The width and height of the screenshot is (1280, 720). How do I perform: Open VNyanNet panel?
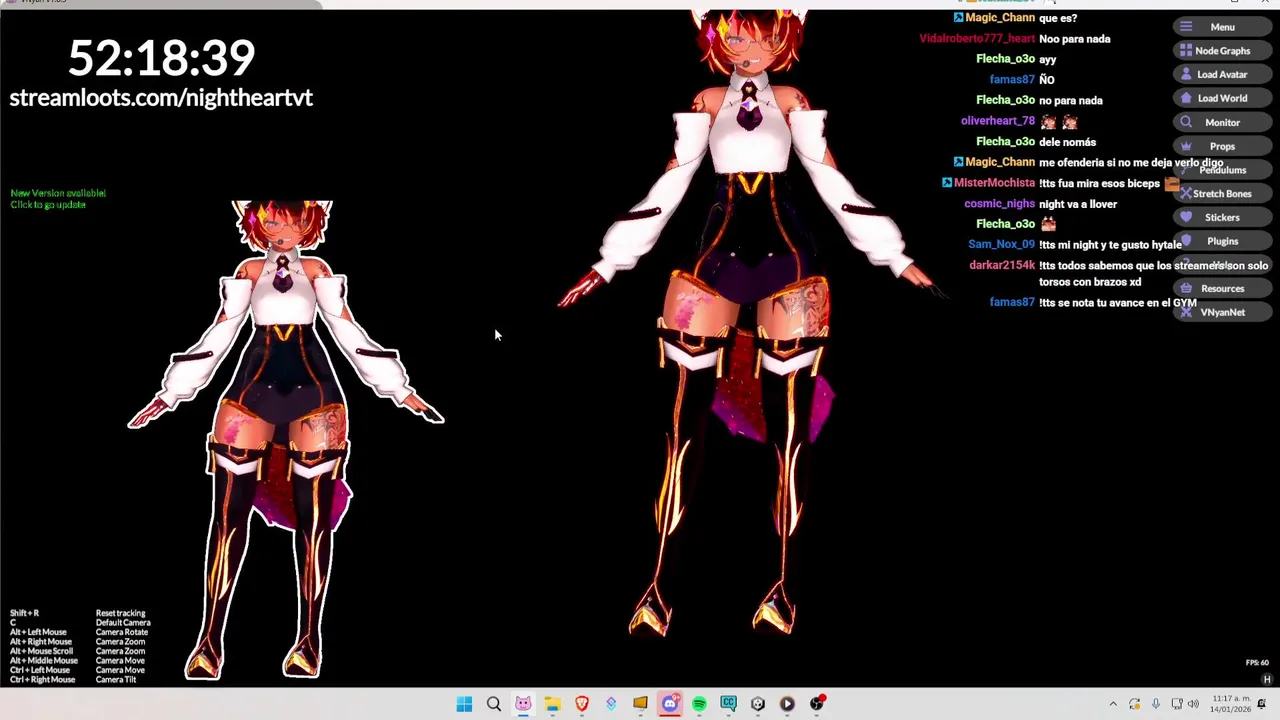[1222, 313]
